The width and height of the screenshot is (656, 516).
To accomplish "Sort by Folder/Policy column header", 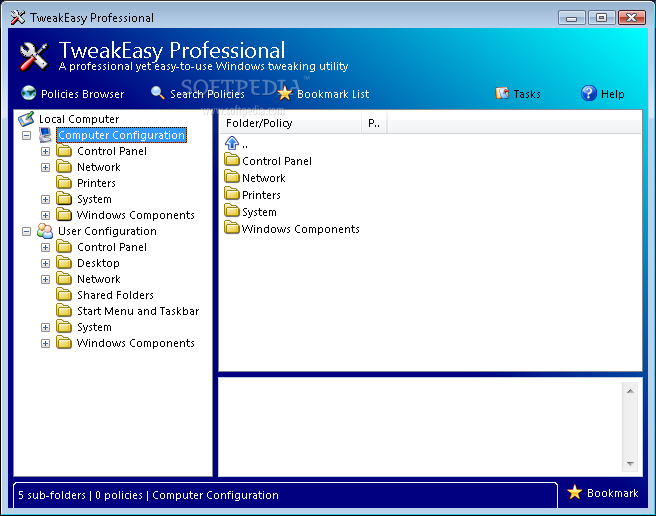I will 290,123.
